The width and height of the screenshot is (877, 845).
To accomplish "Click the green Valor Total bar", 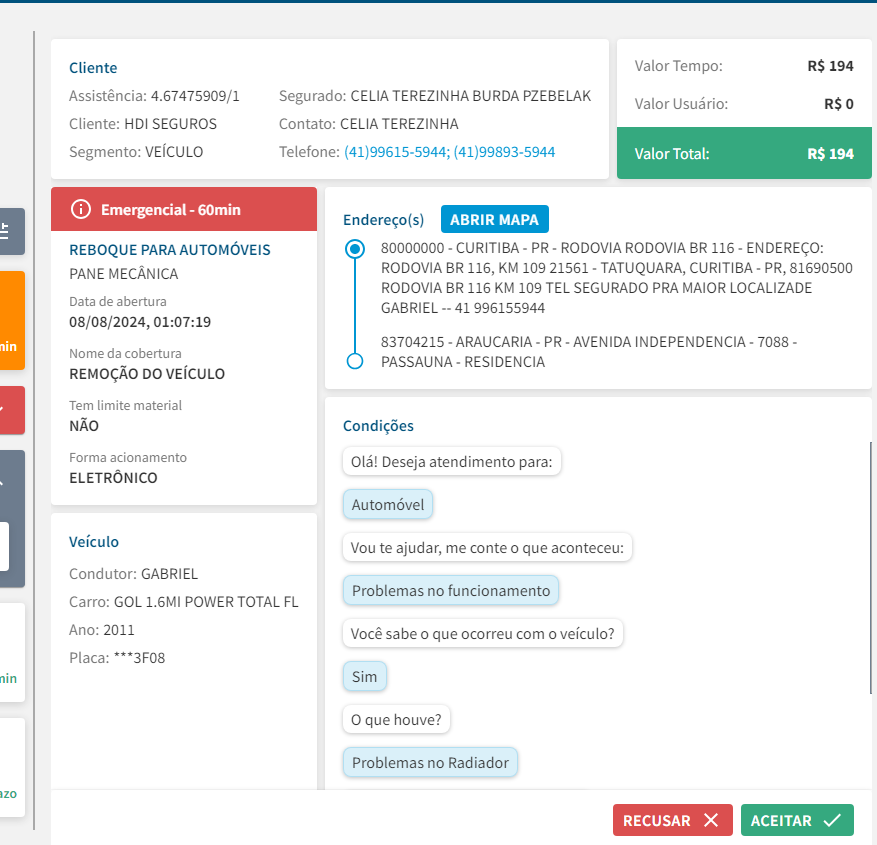I will click(744, 154).
